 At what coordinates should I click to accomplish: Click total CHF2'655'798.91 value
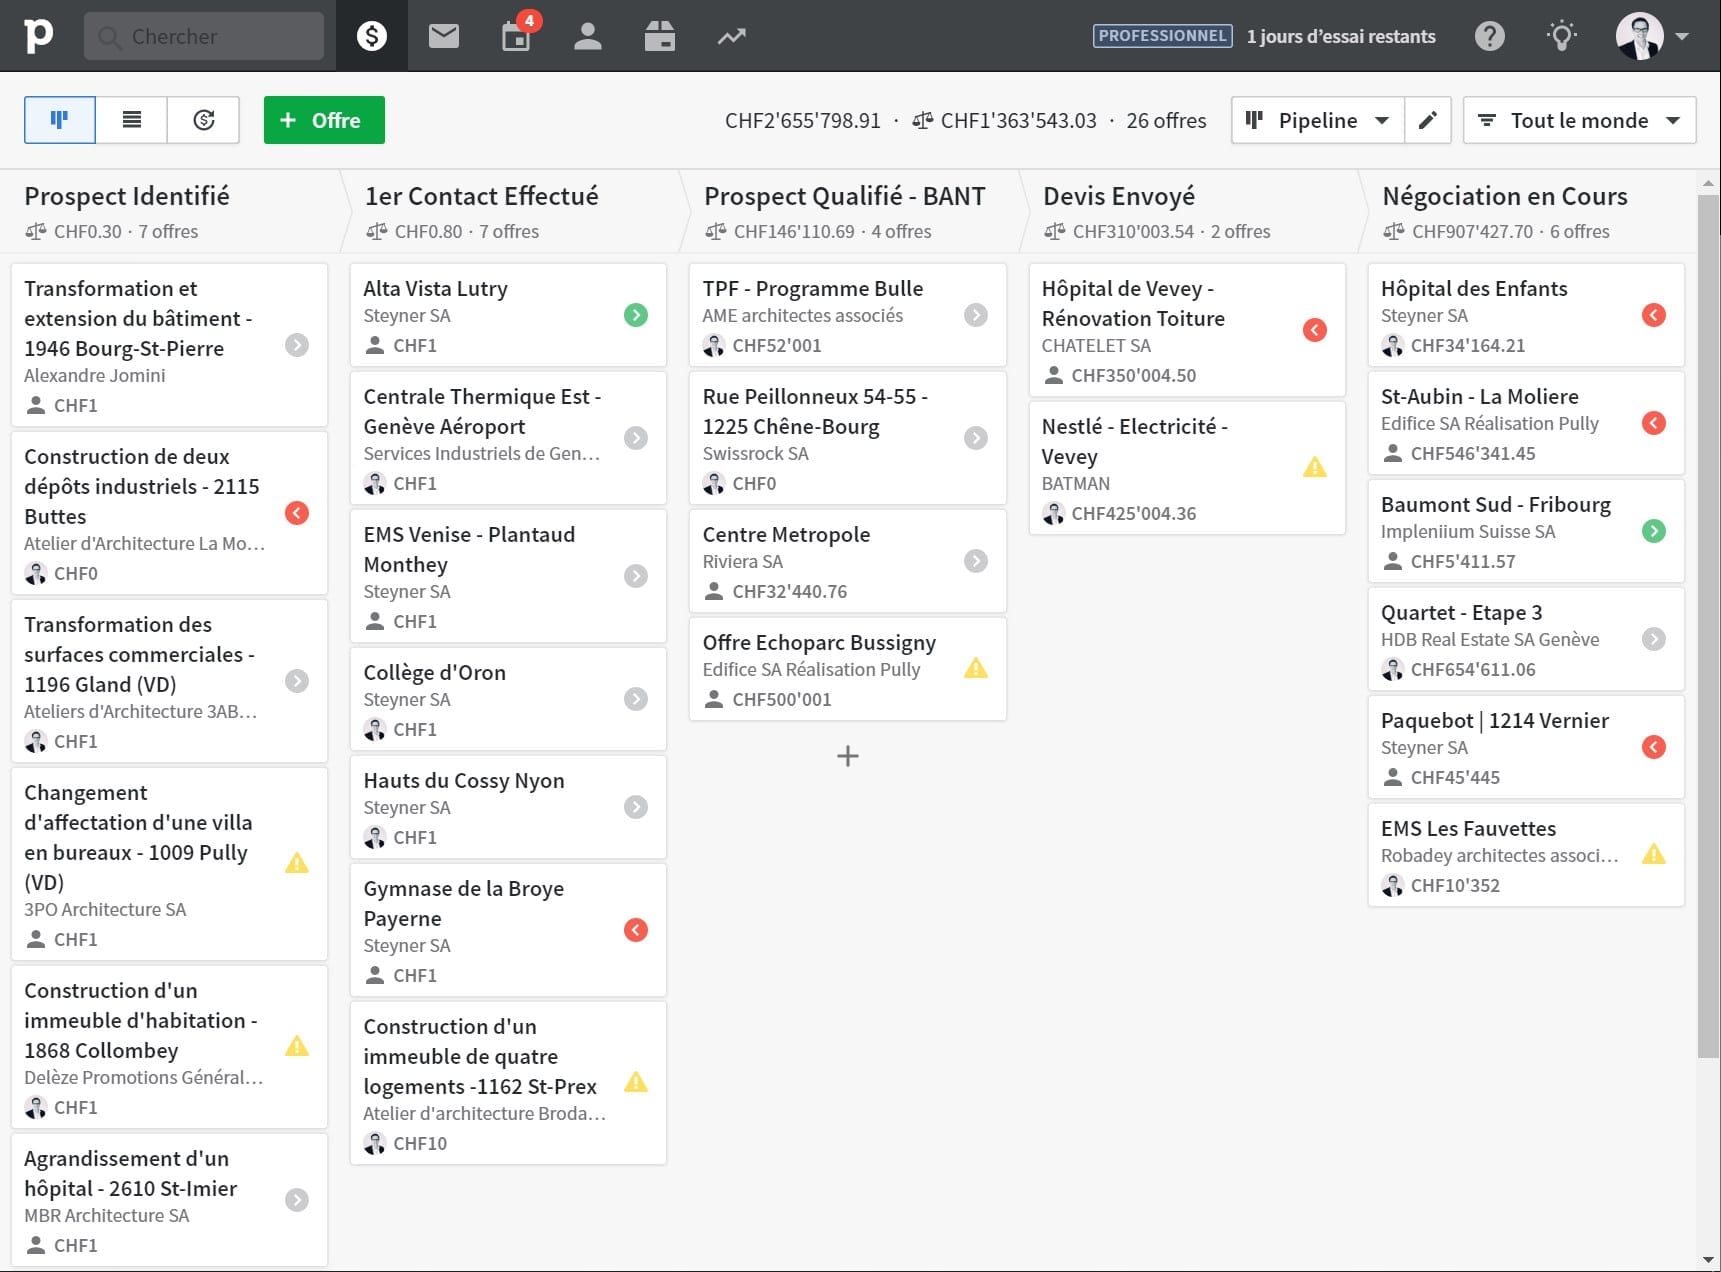tap(803, 120)
